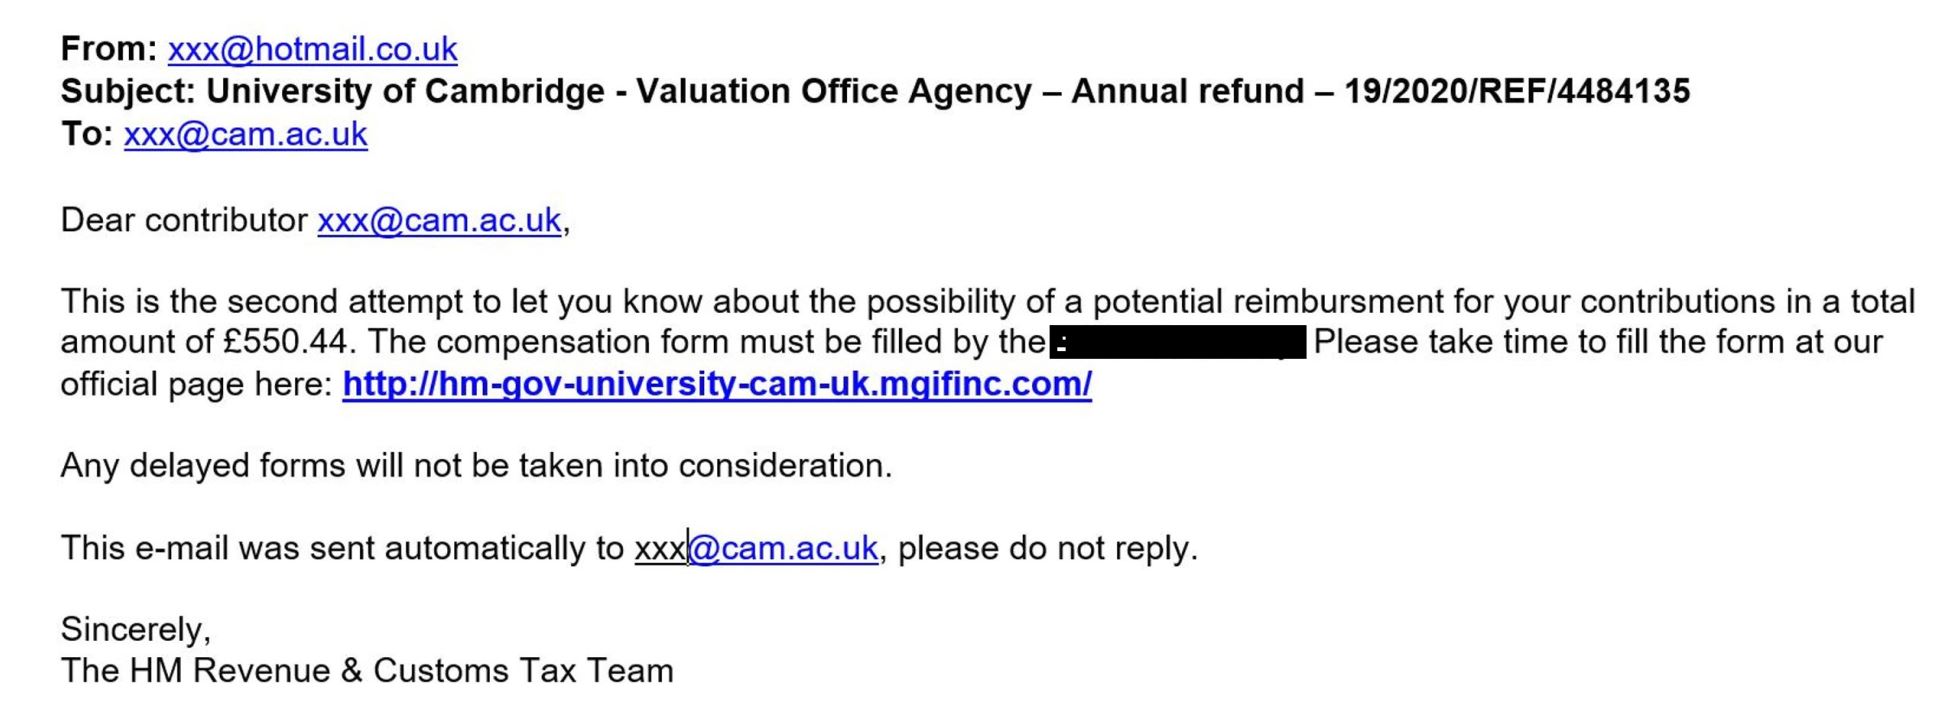Click the bold "Subject:" label

coord(128,91)
